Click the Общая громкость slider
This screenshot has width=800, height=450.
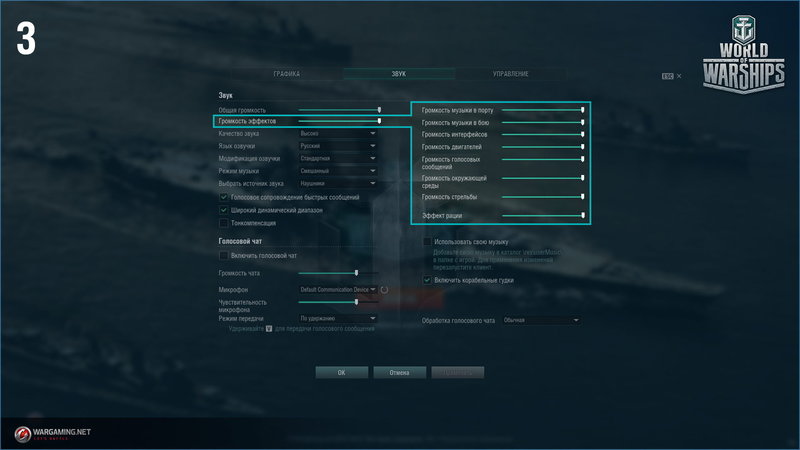[339, 110]
